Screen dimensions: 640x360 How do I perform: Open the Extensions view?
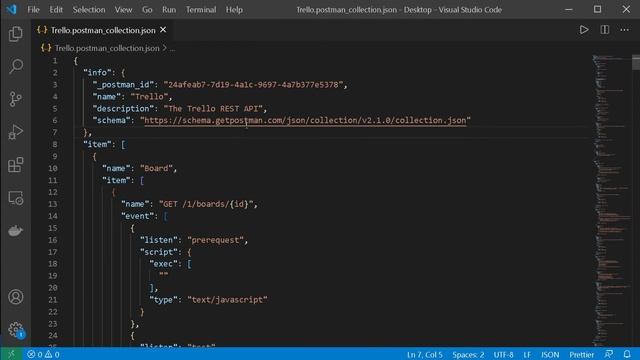click(16, 165)
